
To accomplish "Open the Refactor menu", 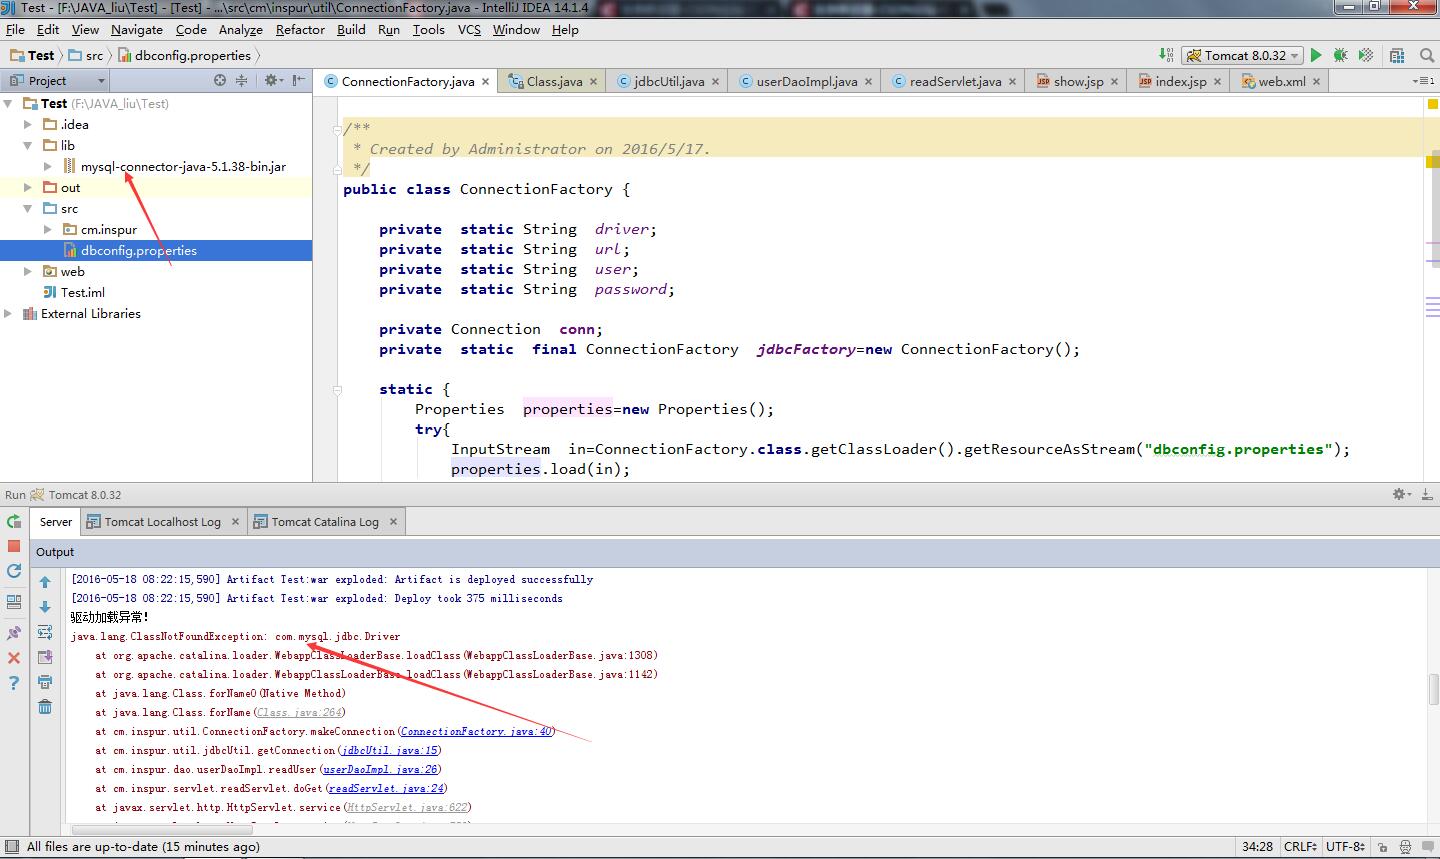I will tap(300, 29).
